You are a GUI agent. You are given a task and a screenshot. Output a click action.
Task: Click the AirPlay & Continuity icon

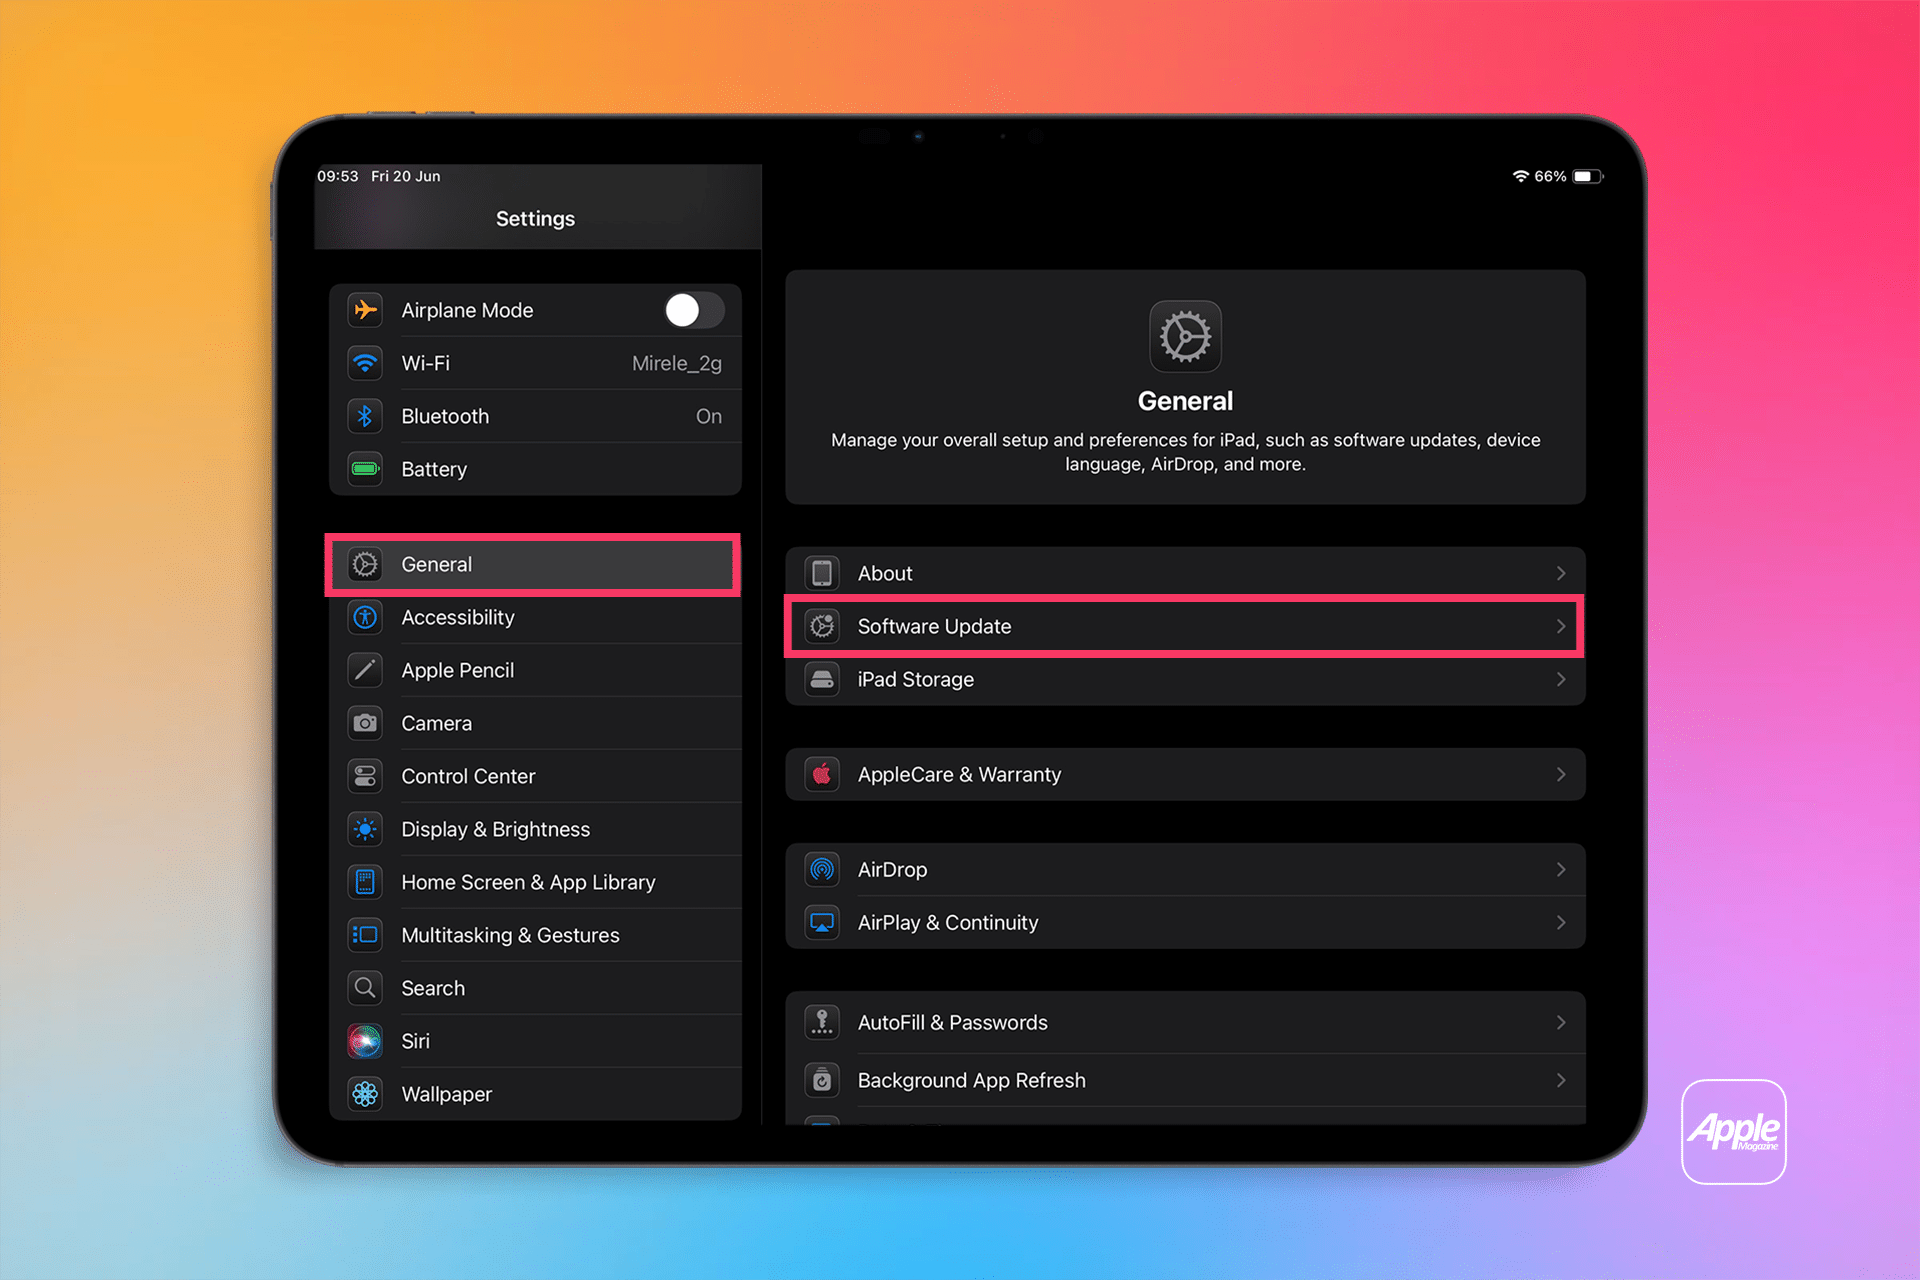(822, 922)
